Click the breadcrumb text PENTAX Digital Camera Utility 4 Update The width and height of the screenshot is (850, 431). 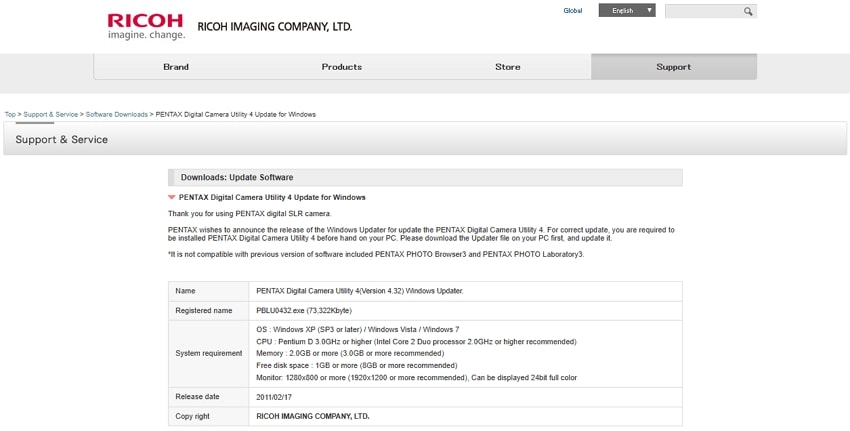pos(236,115)
